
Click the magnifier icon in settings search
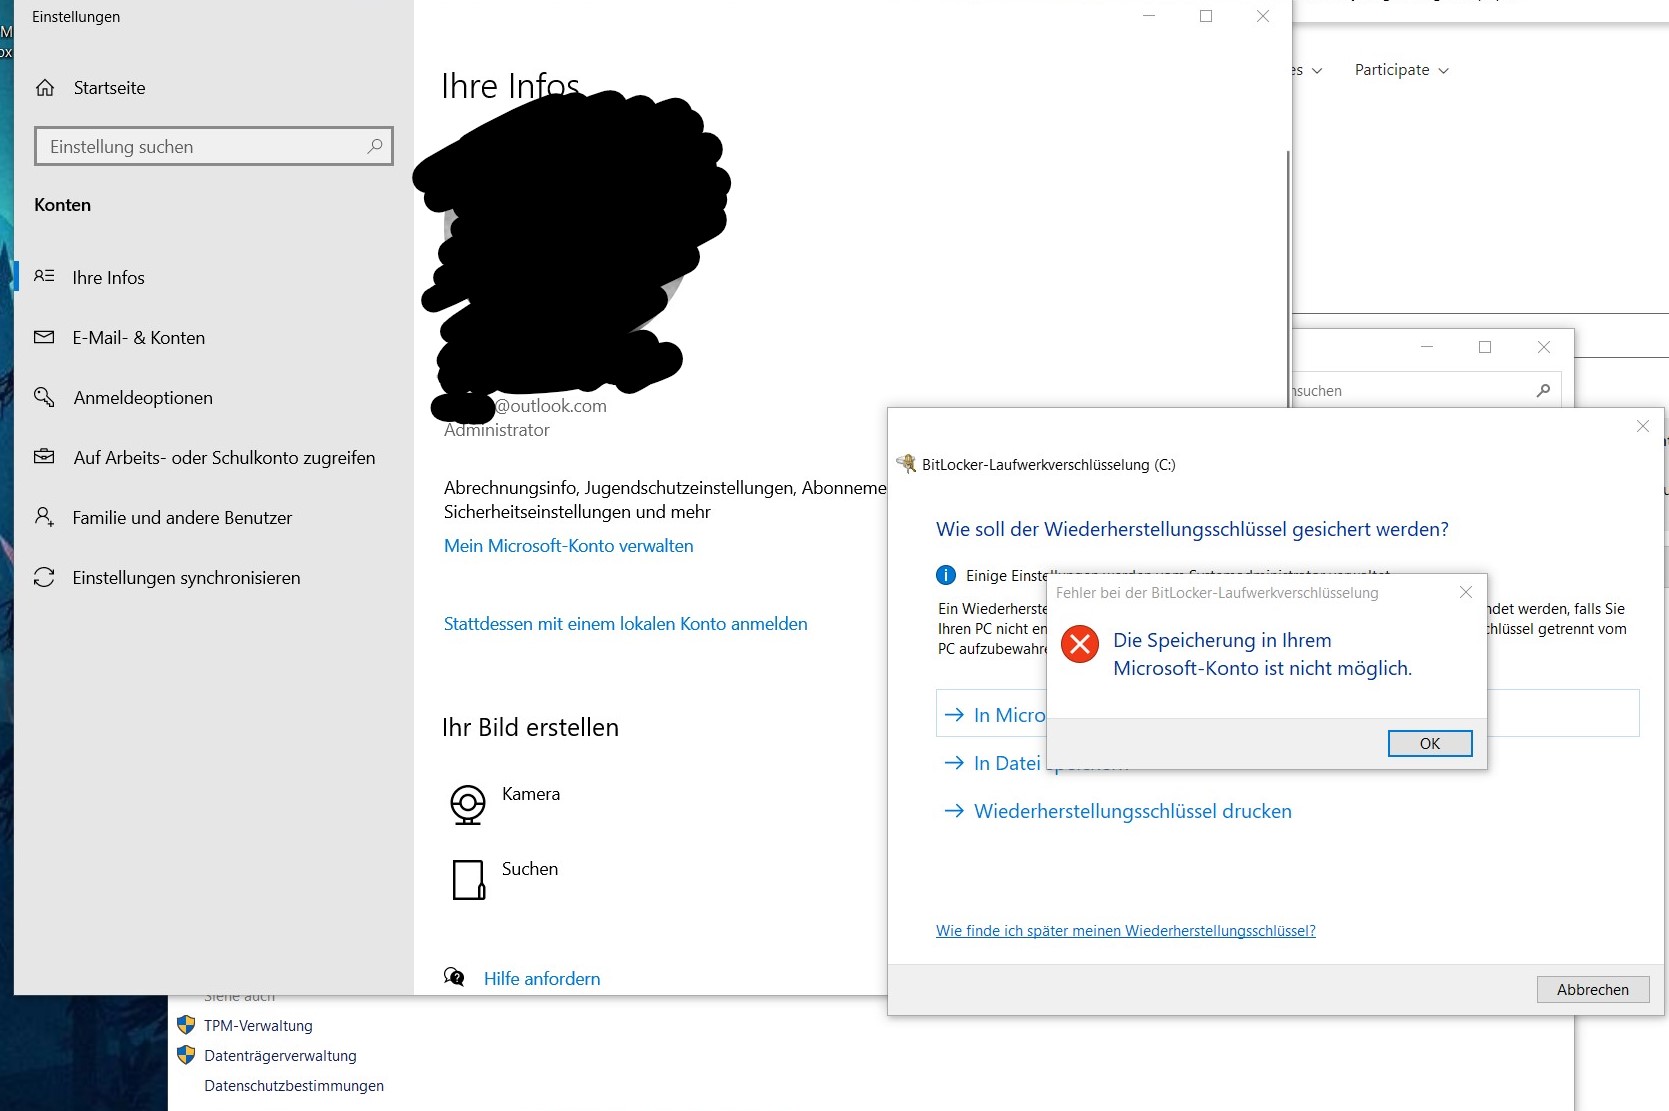[375, 146]
